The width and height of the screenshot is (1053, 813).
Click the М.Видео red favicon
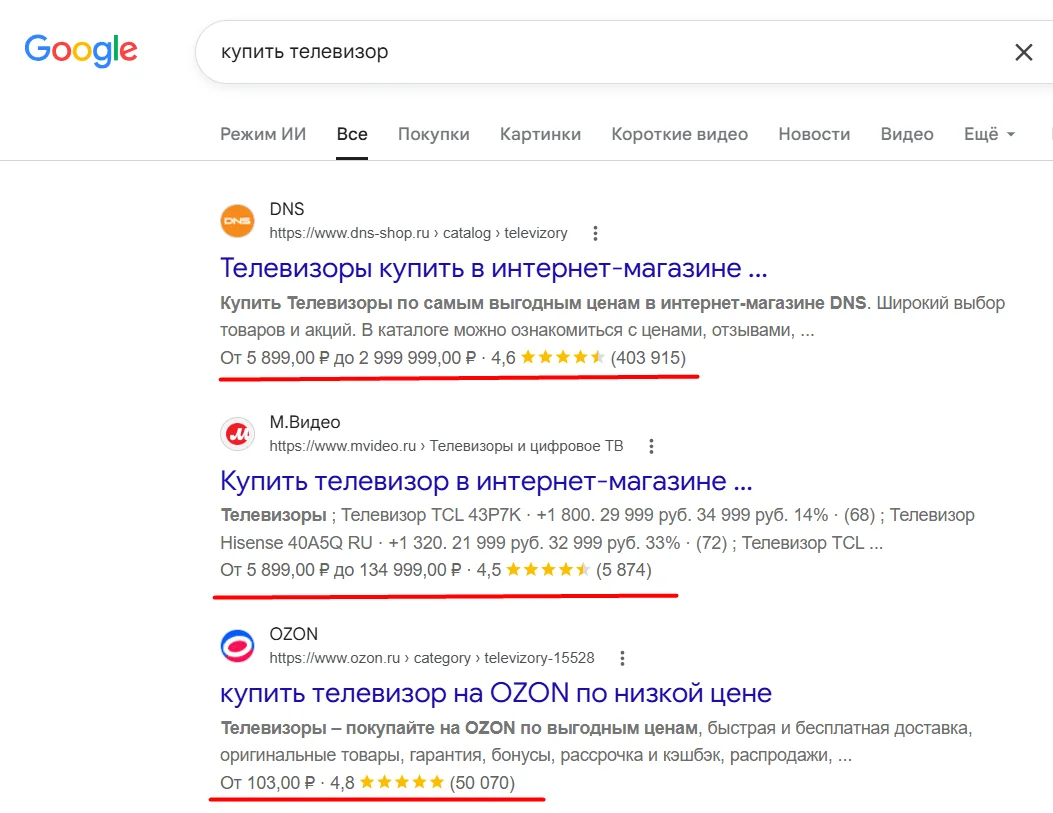click(x=238, y=434)
